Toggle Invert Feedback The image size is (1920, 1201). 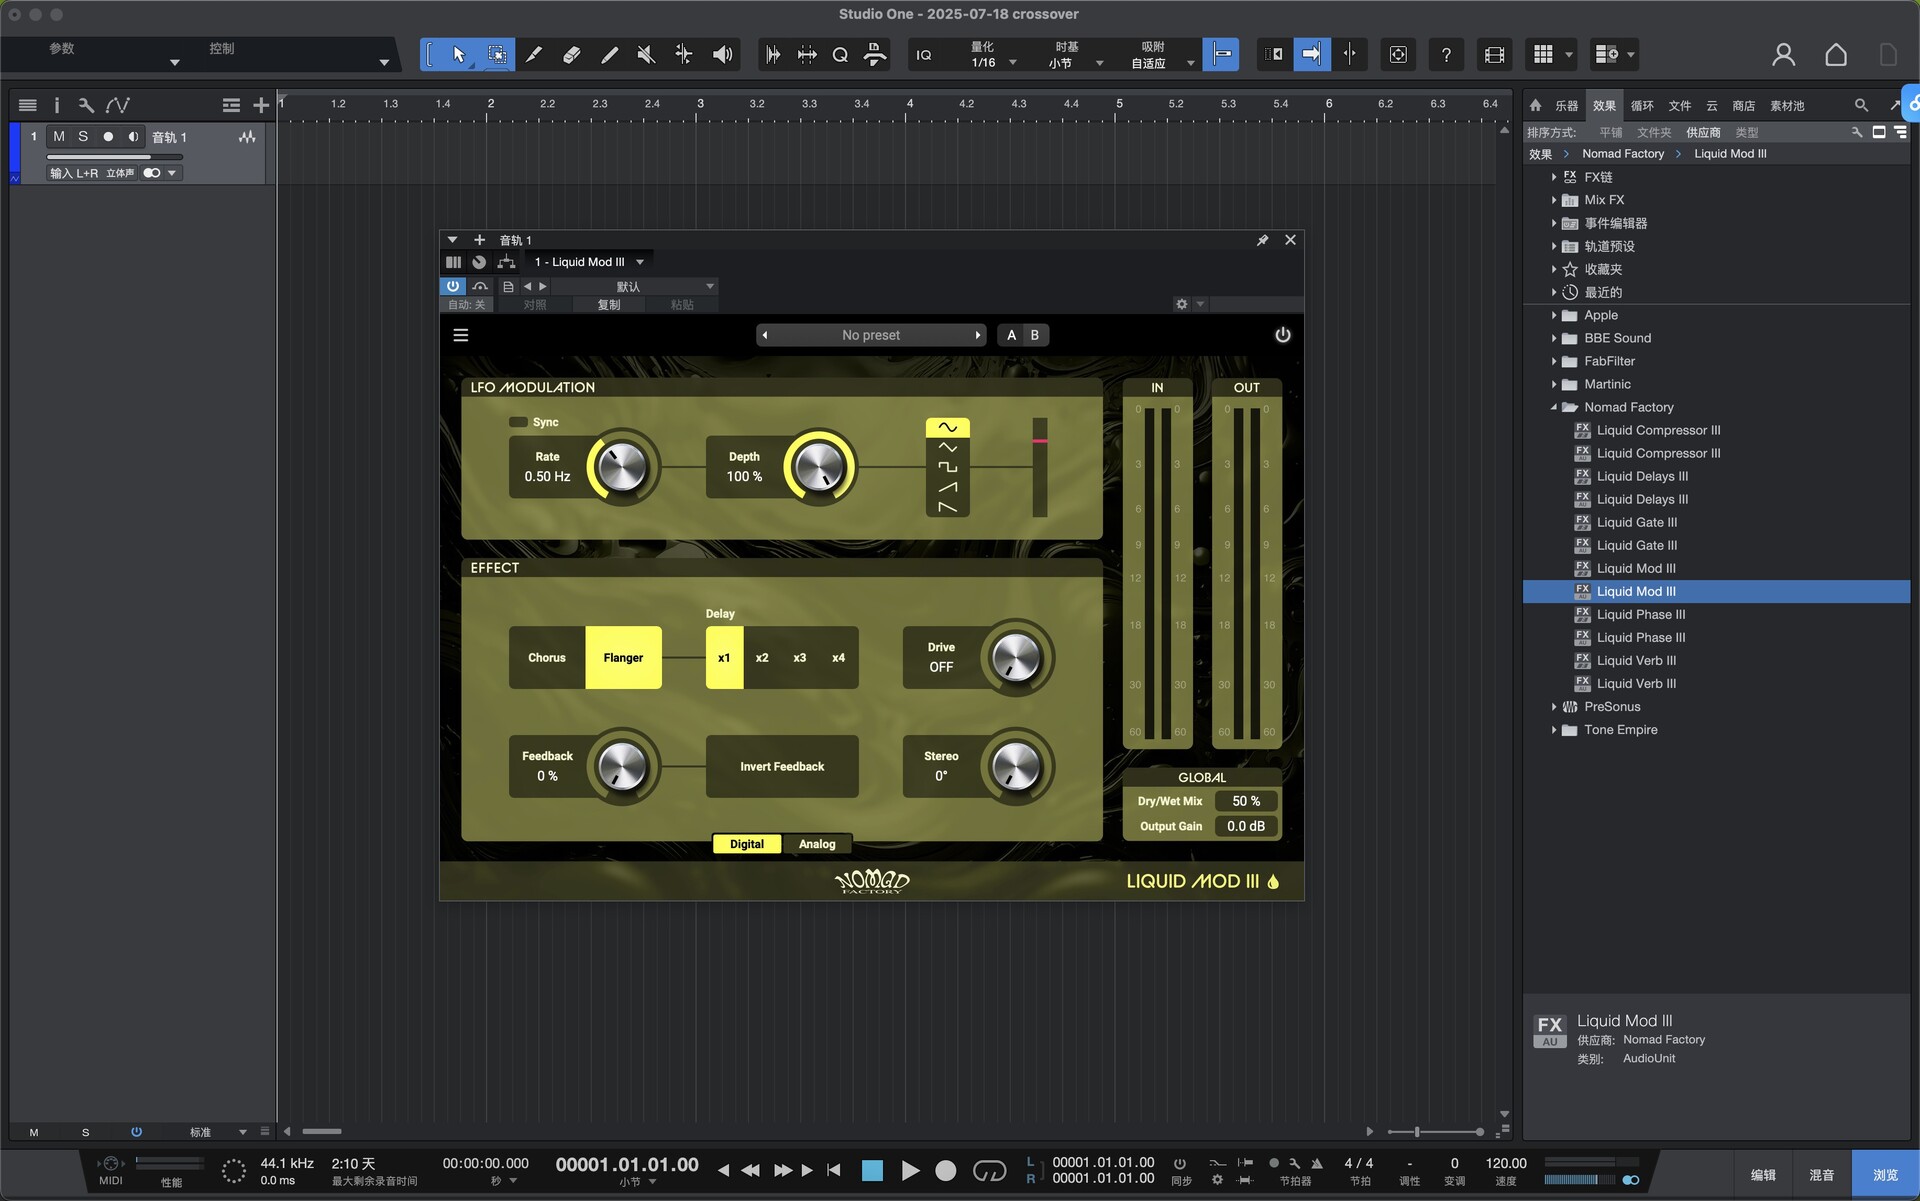782,767
